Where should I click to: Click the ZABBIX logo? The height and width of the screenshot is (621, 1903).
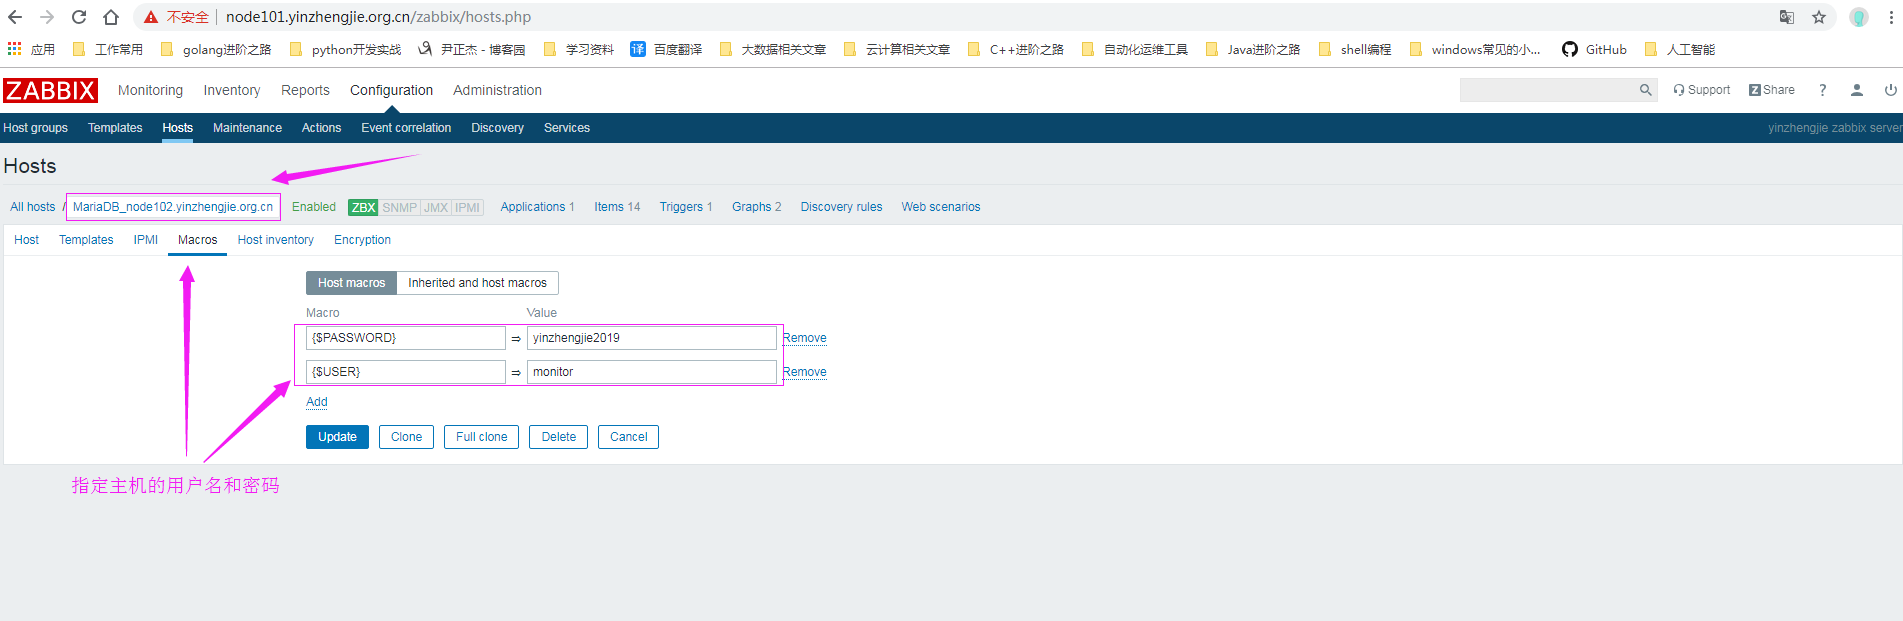click(50, 90)
